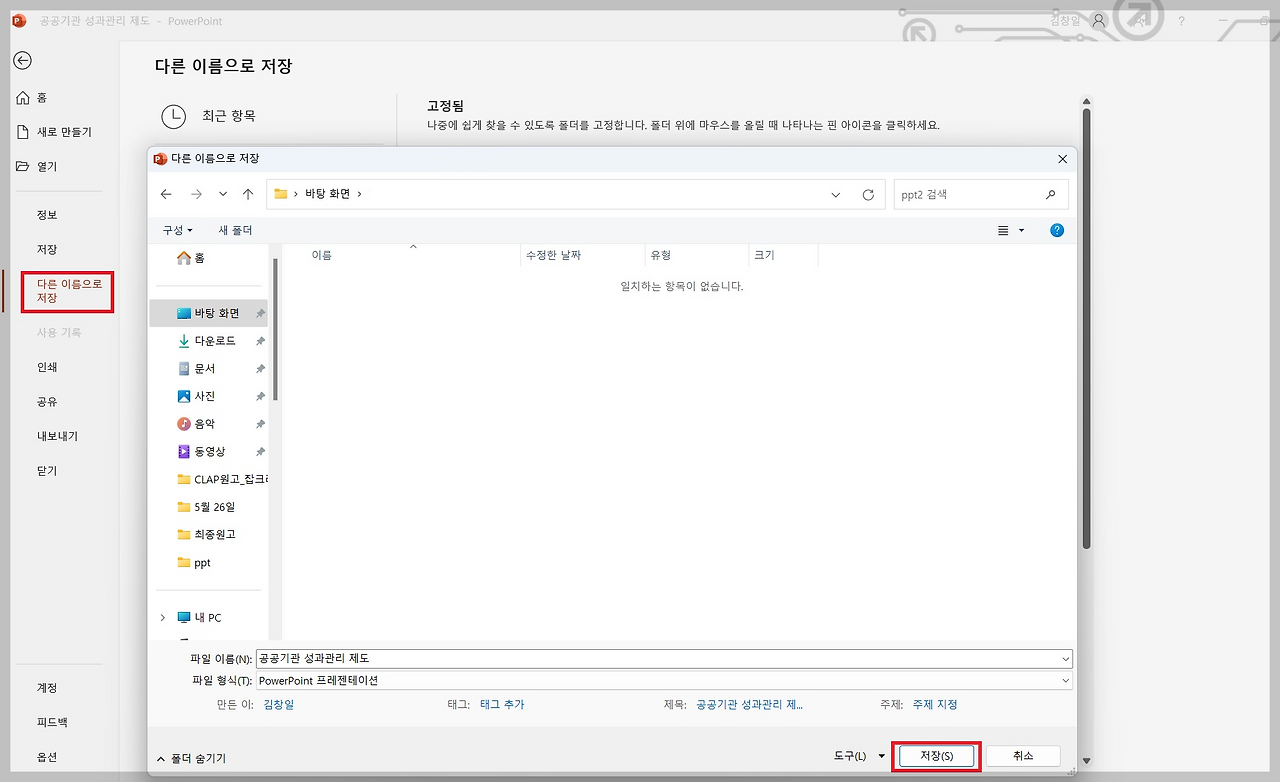Click the 취소 button

point(1023,756)
